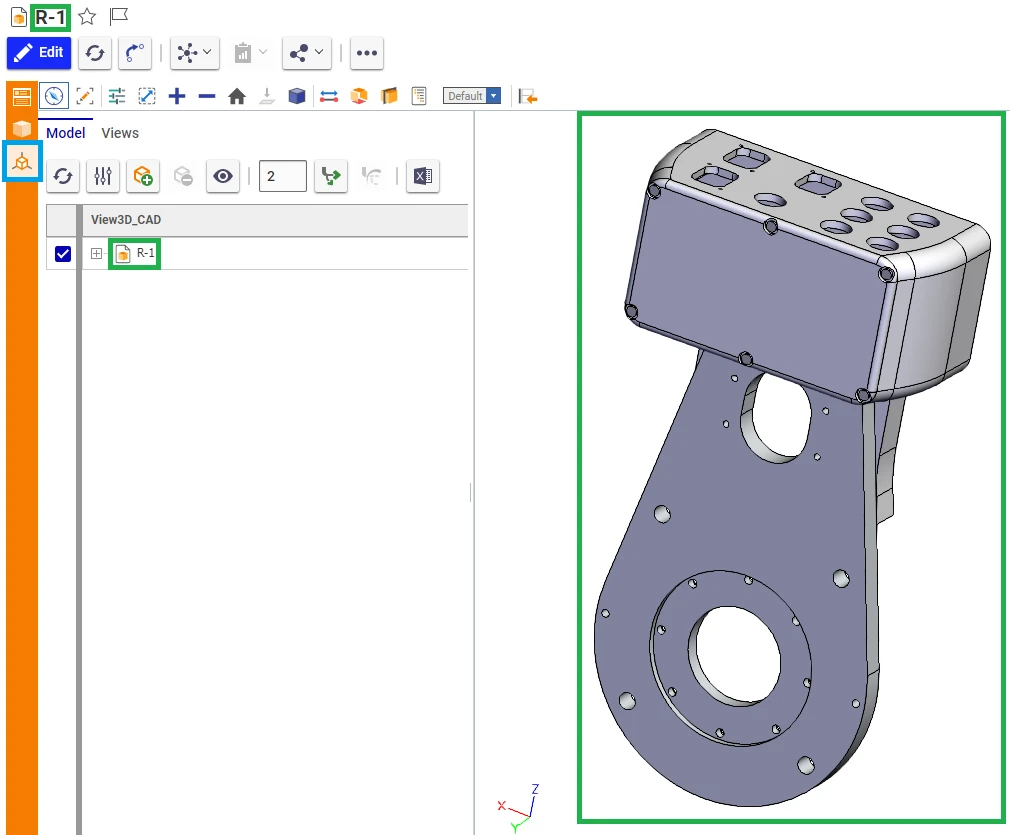Open the wireframe cube 3D sidebar icon
1010x835 pixels.
click(22, 162)
